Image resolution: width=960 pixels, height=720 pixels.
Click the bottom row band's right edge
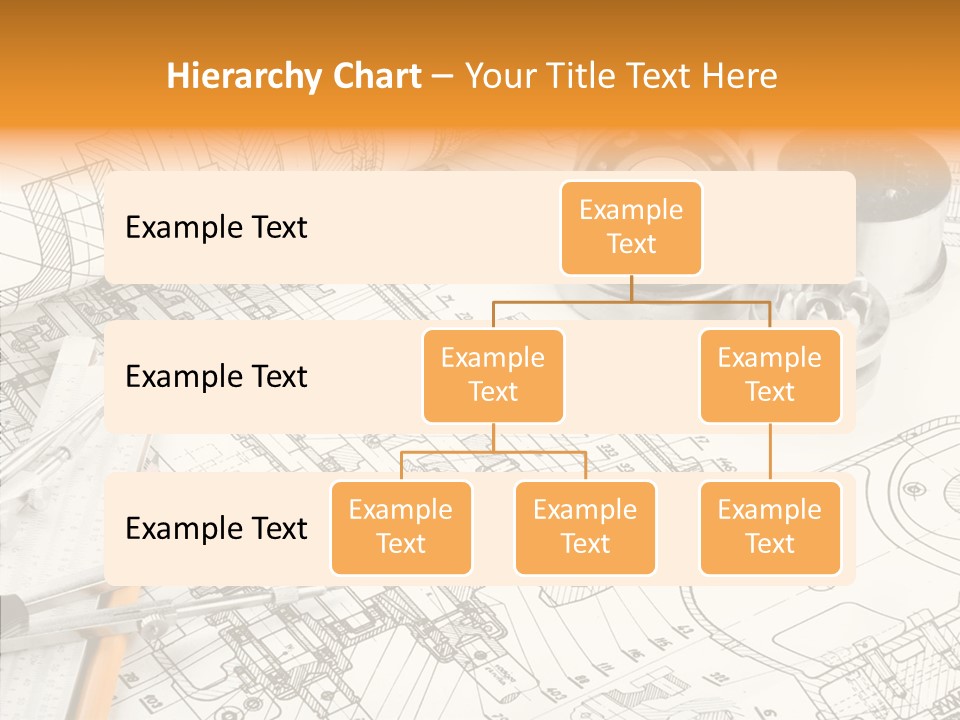click(849, 528)
